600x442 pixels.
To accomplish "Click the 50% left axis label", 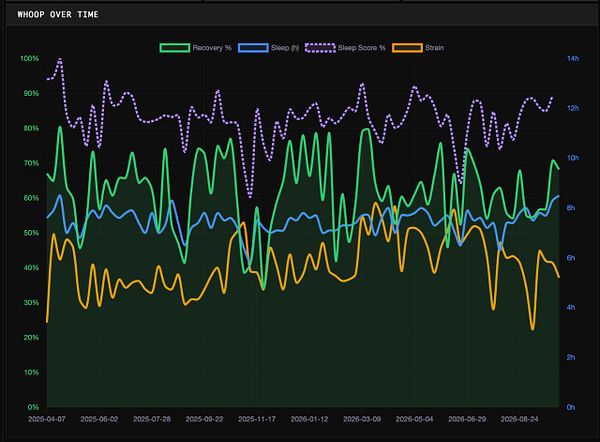I will click(x=31, y=233).
